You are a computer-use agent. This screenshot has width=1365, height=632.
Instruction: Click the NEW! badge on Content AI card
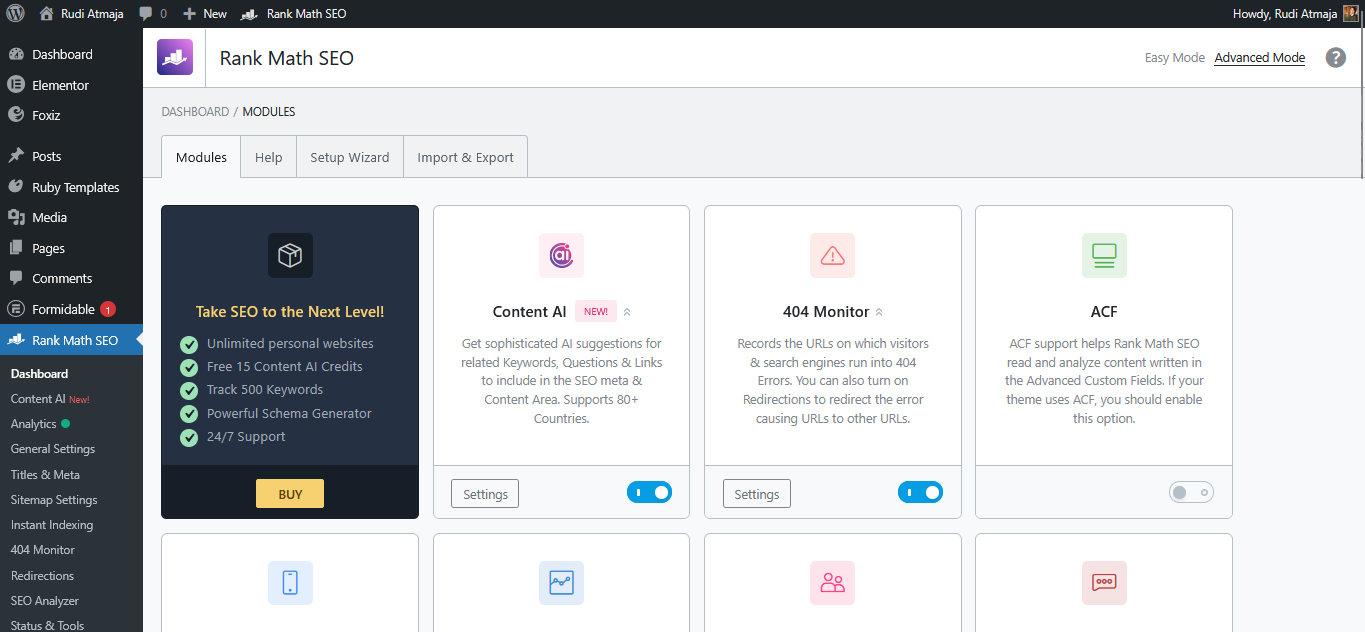[596, 311]
